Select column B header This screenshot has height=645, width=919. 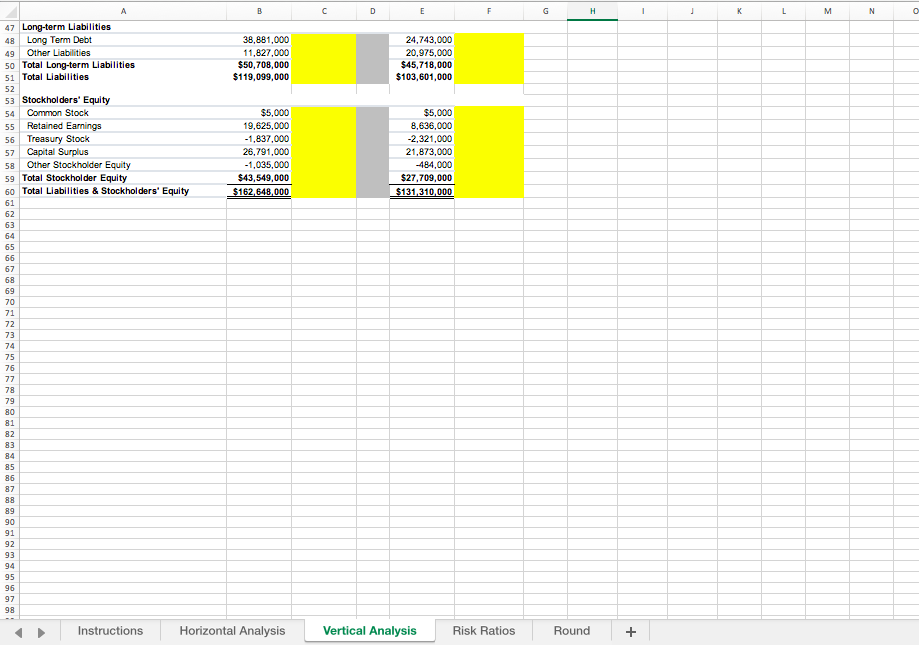[259, 9]
